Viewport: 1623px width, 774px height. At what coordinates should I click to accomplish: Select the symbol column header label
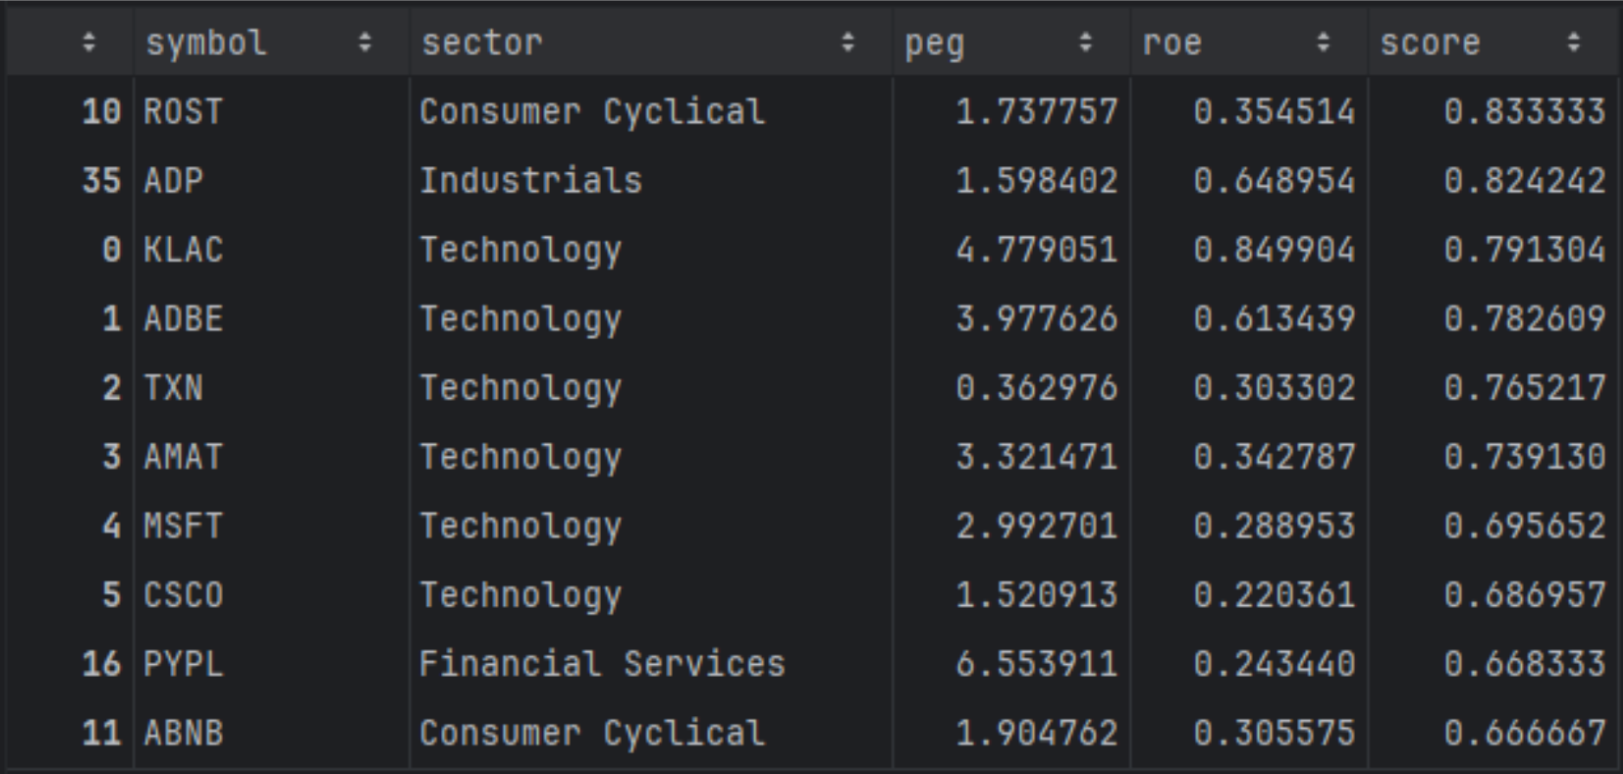tap(207, 42)
